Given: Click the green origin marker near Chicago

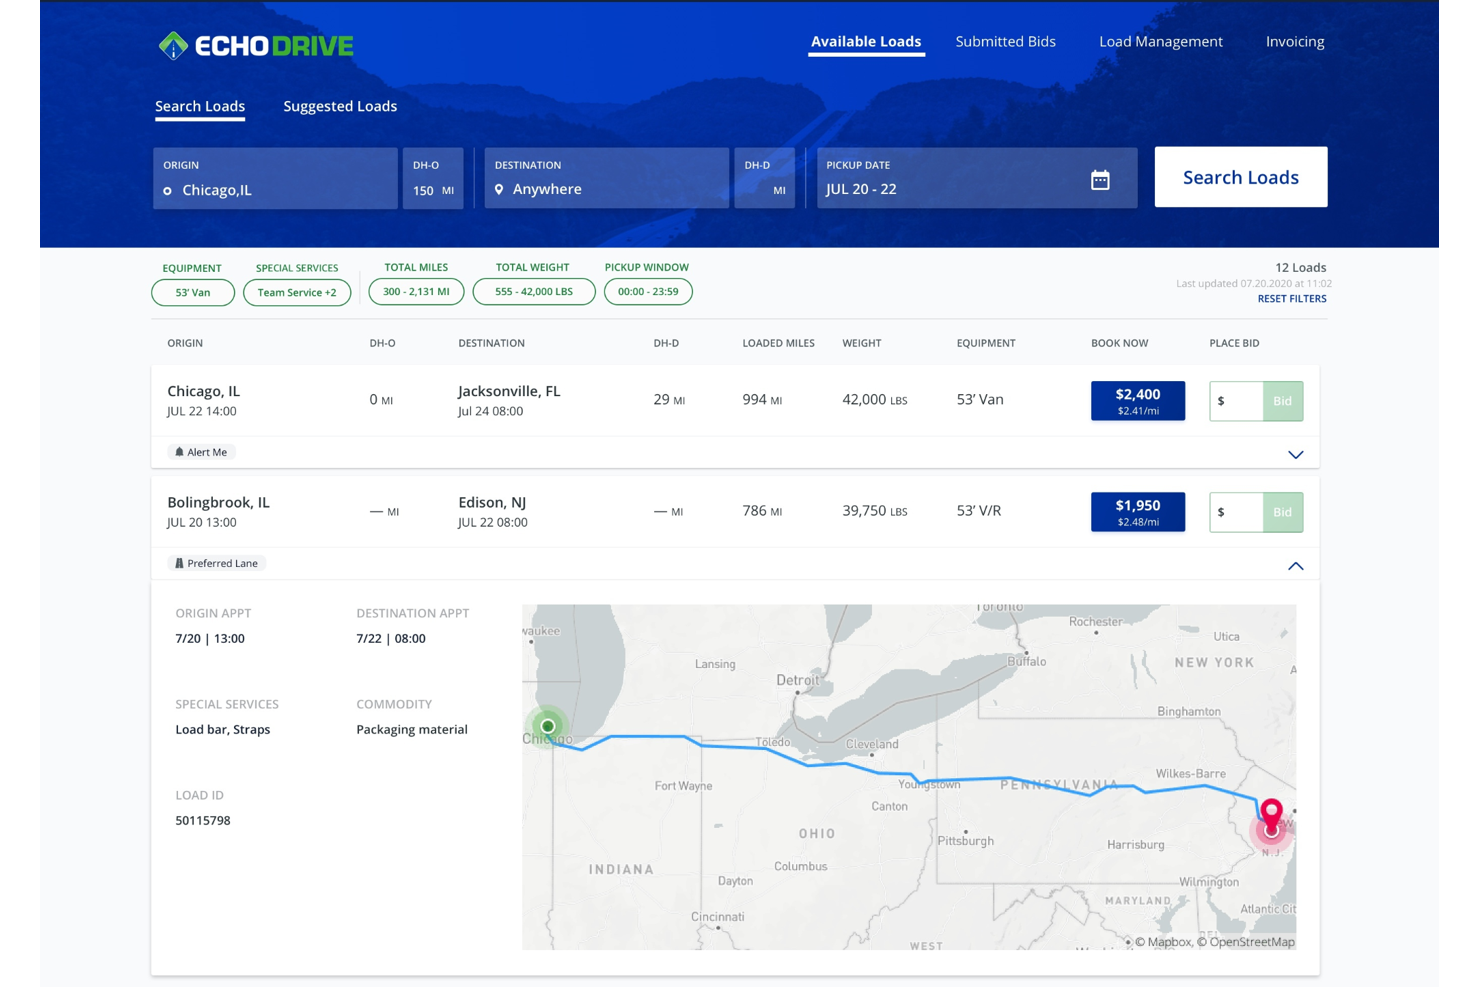Looking at the screenshot, I should tap(546, 726).
